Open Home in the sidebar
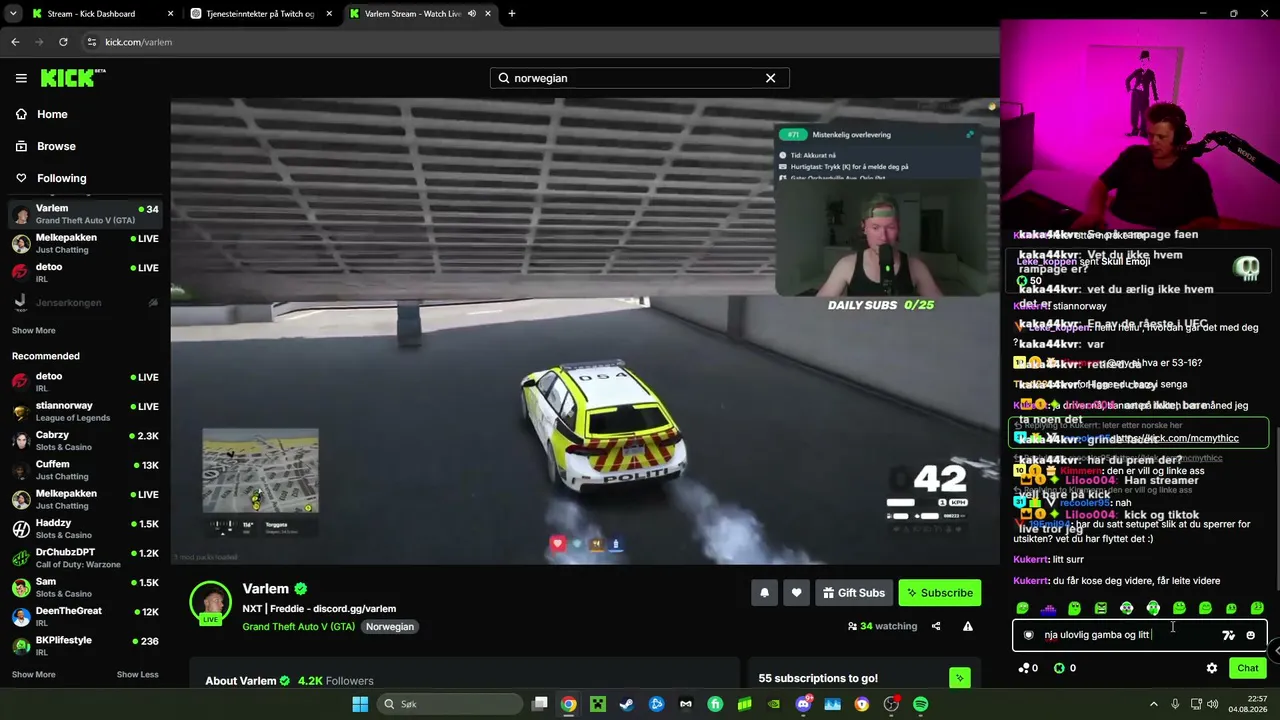1280x720 pixels. click(51, 114)
